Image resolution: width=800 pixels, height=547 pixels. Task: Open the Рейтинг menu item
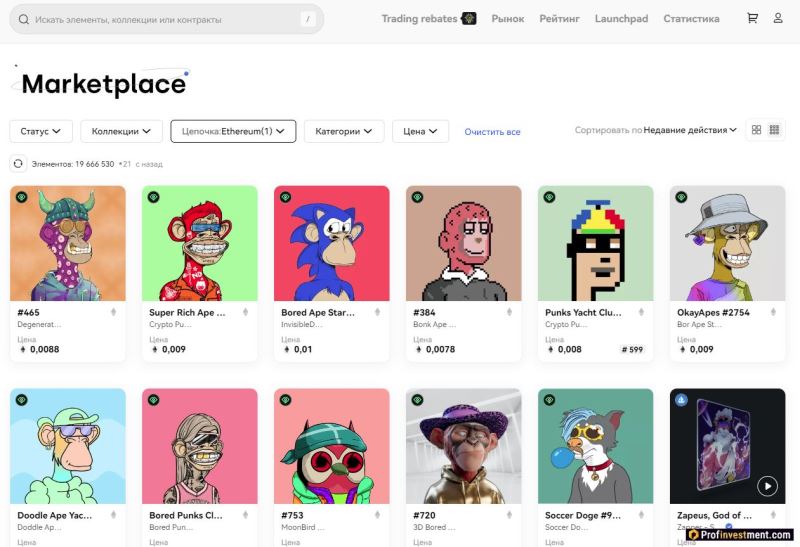559,18
